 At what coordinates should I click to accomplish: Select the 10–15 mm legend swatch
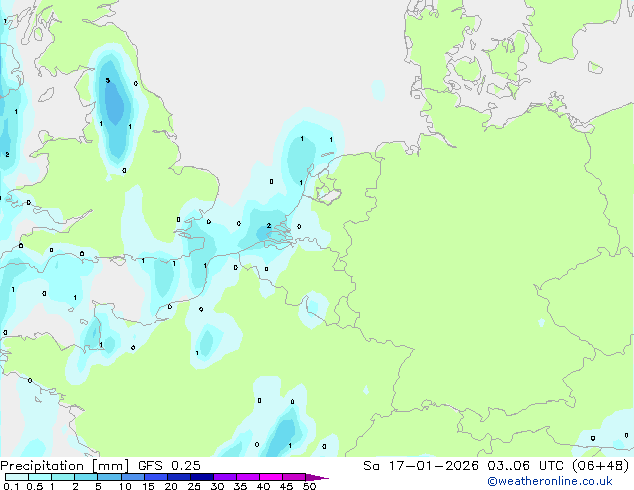133,477
